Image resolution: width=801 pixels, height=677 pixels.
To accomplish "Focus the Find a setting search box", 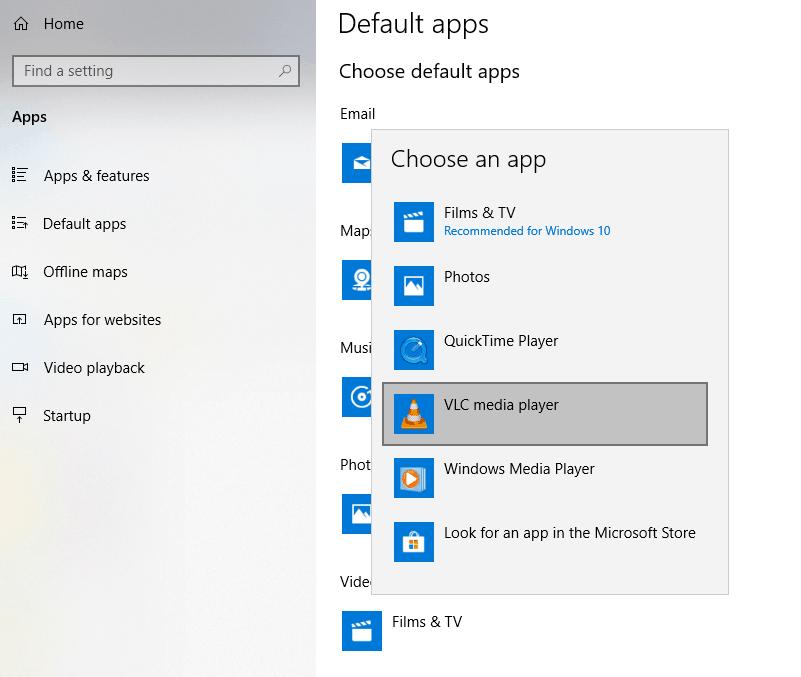I will pos(156,71).
